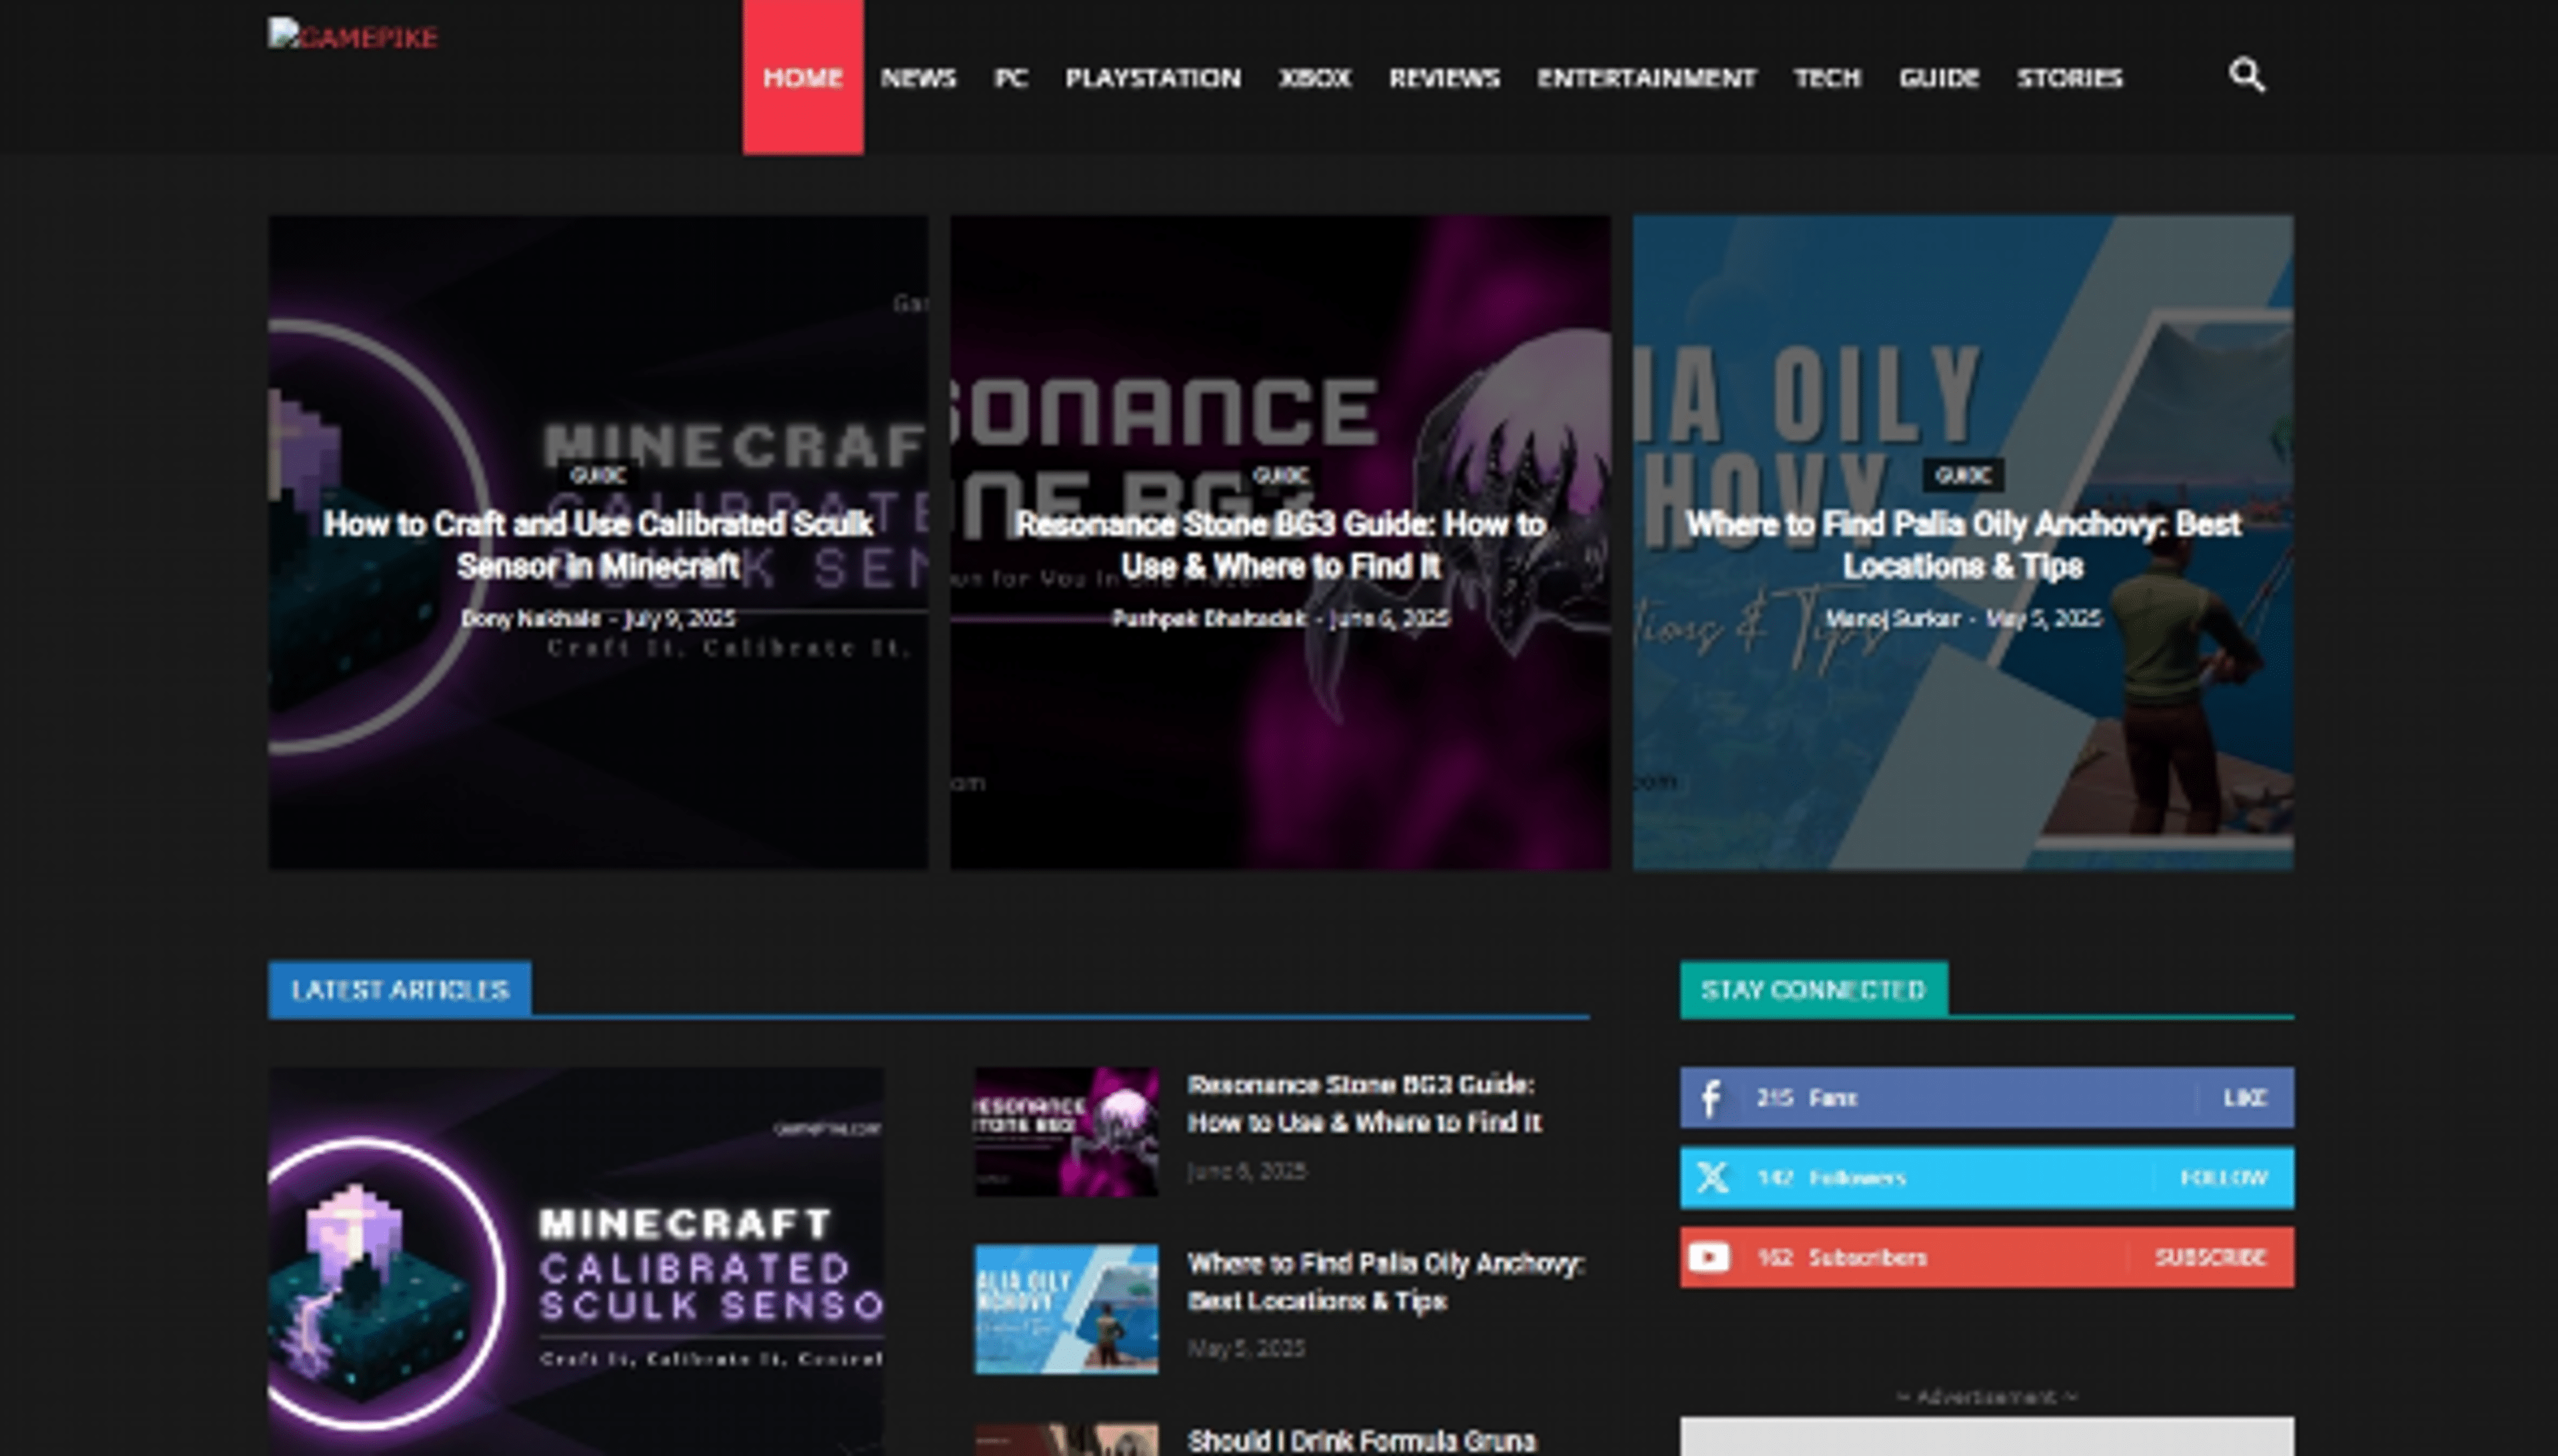Click the X (Twitter) icon in Stay Connected
This screenshot has width=2558, height=1456.
coord(1712,1178)
